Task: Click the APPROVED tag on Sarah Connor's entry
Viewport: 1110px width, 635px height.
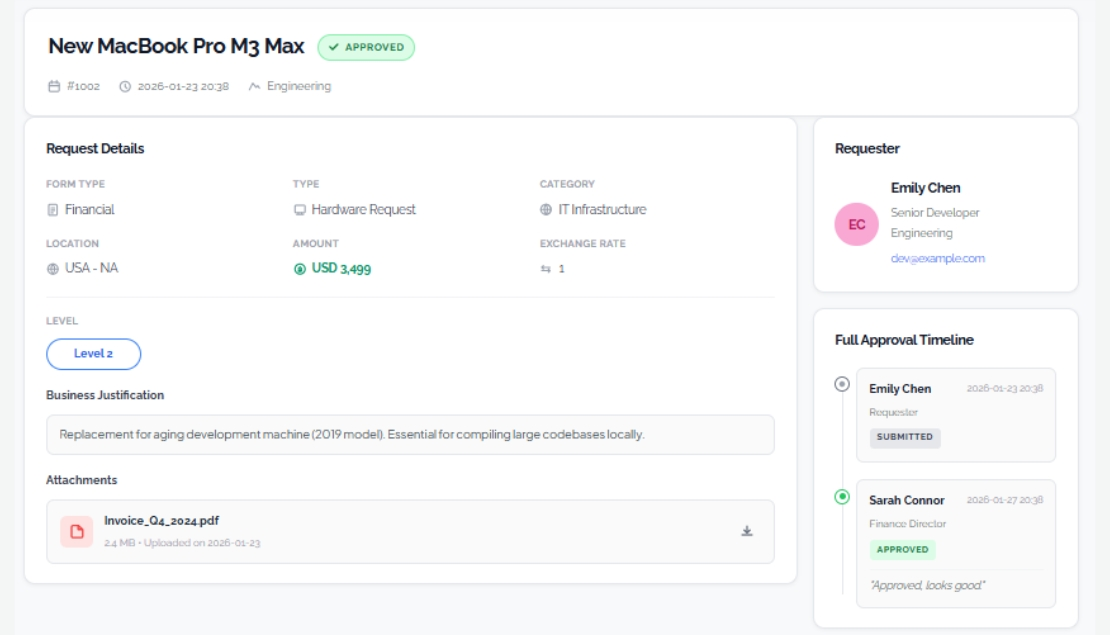Action: (903, 549)
